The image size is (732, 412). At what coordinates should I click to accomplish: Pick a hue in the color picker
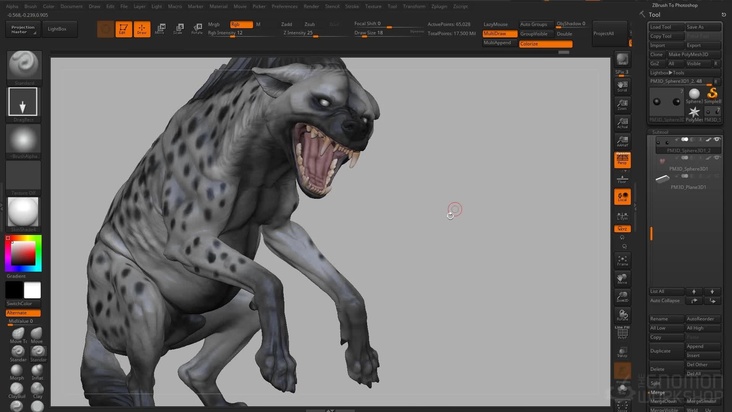[x=23, y=253]
